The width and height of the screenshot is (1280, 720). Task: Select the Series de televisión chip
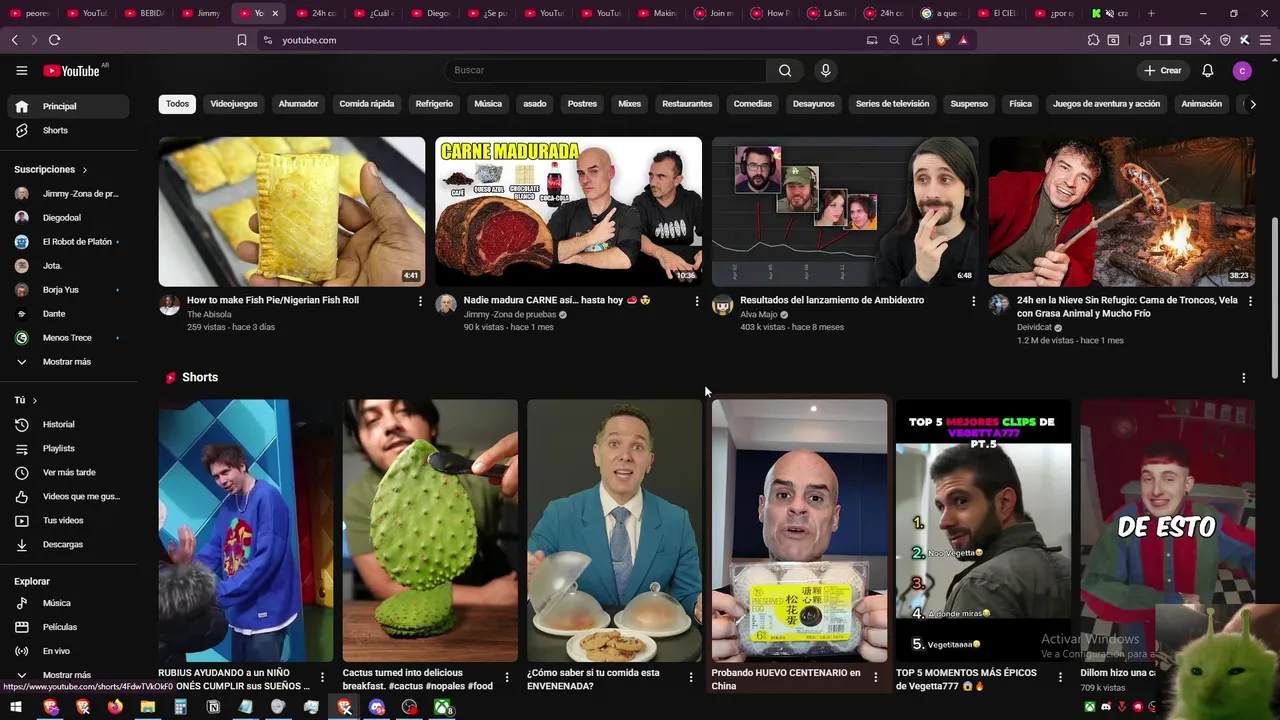pyautogui.click(x=892, y=104)
